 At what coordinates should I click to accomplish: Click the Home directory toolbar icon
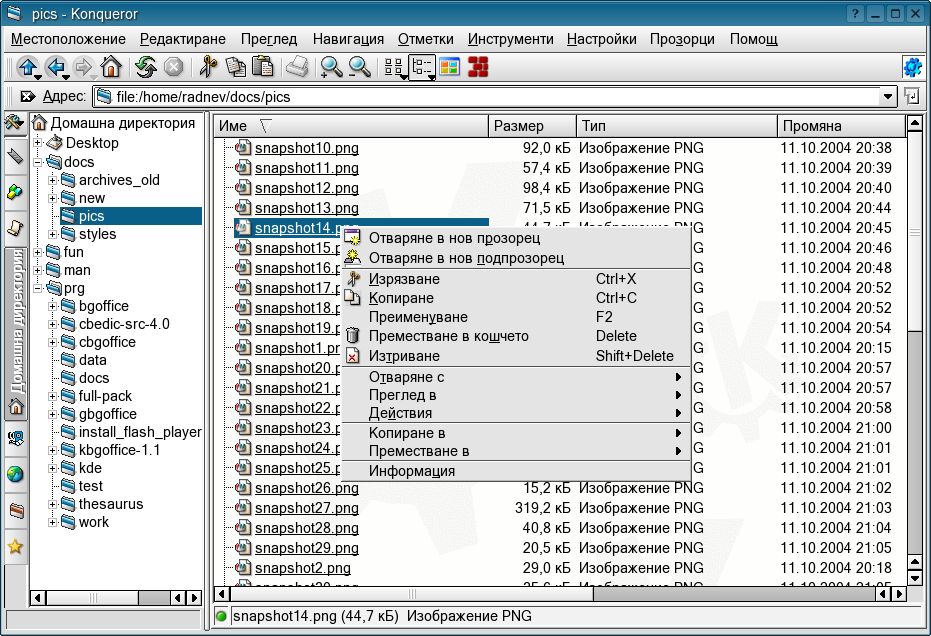point(111,67)
